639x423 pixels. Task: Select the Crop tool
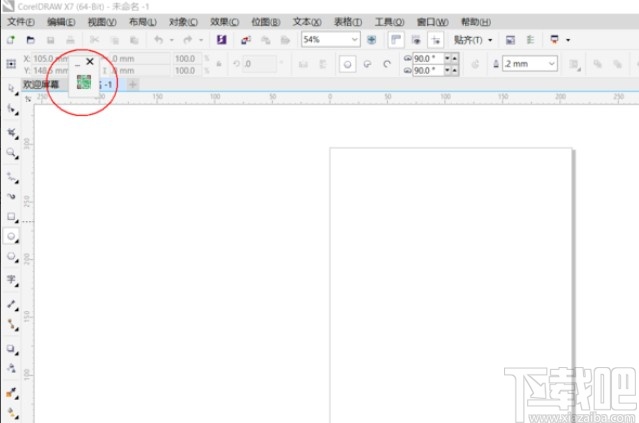pyautogui.click(x=11, y=133)
